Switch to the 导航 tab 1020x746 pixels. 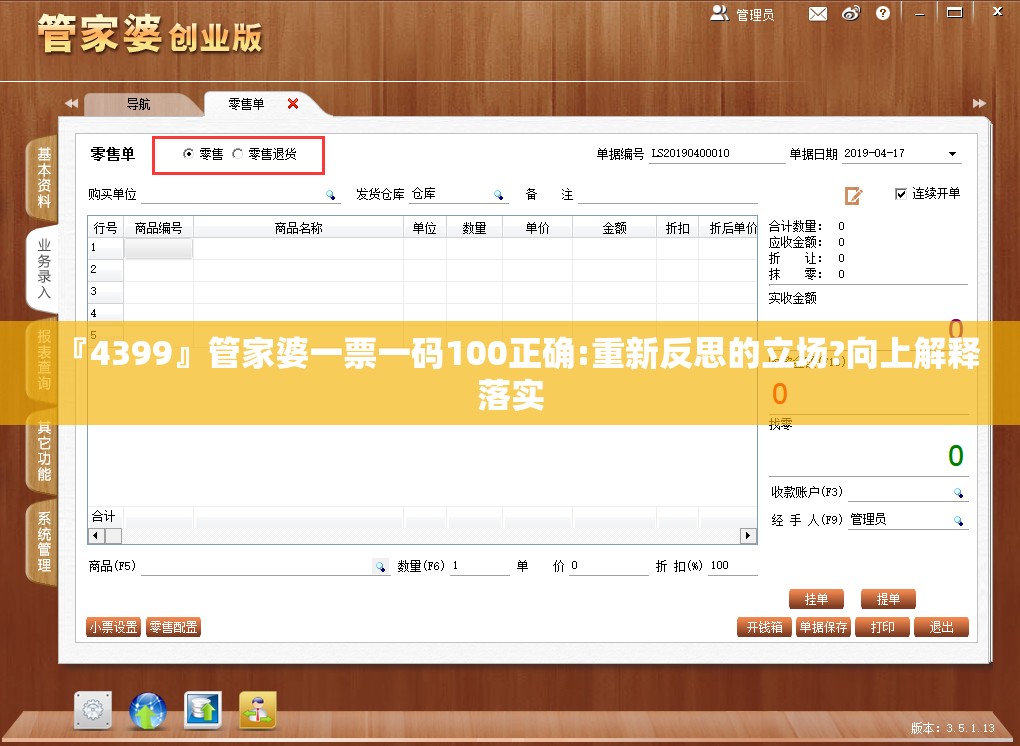[139, 104]
